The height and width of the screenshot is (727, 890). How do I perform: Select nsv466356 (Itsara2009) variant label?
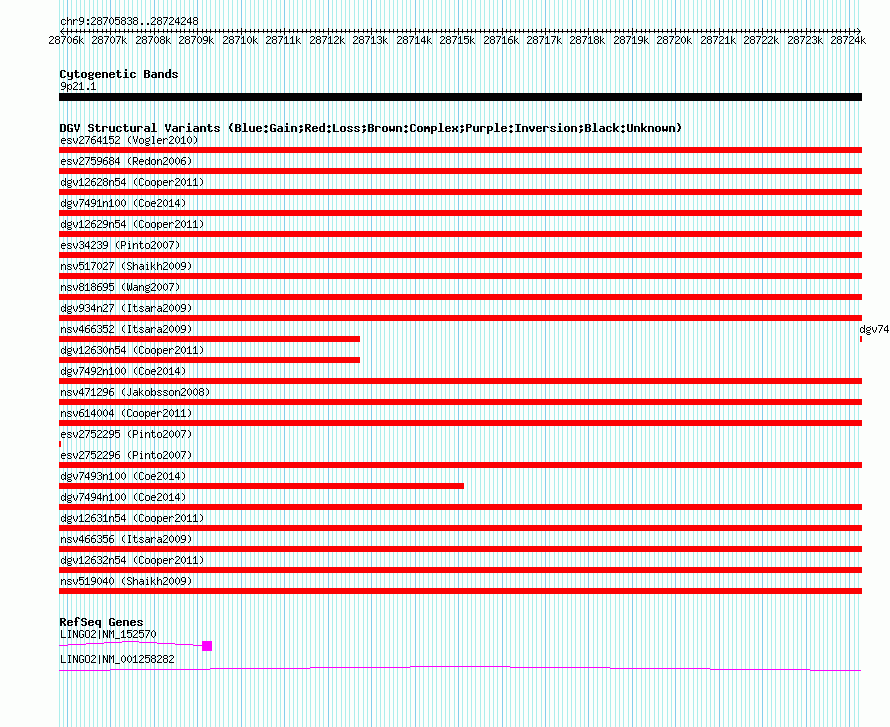pos(126,539)
